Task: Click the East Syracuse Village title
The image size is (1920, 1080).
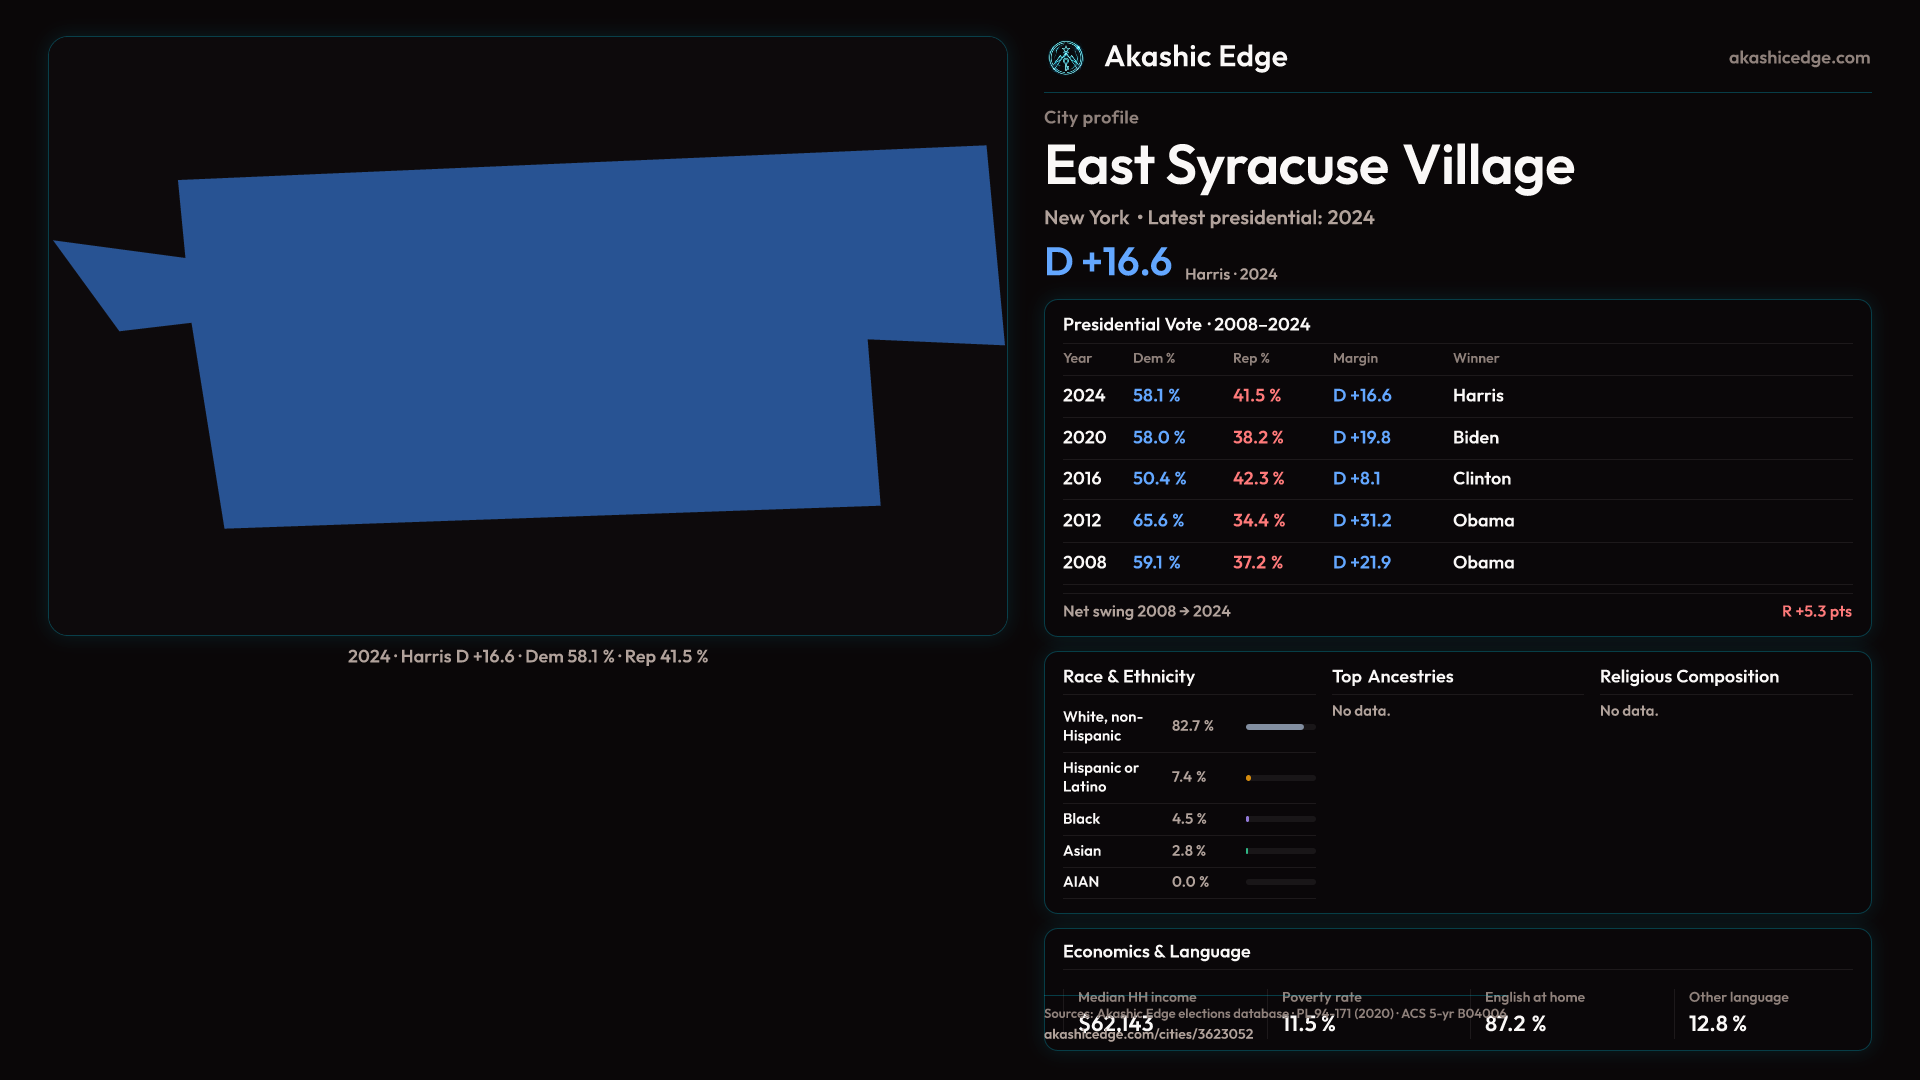Action: pyautogui.click(x=1308, y=166)
